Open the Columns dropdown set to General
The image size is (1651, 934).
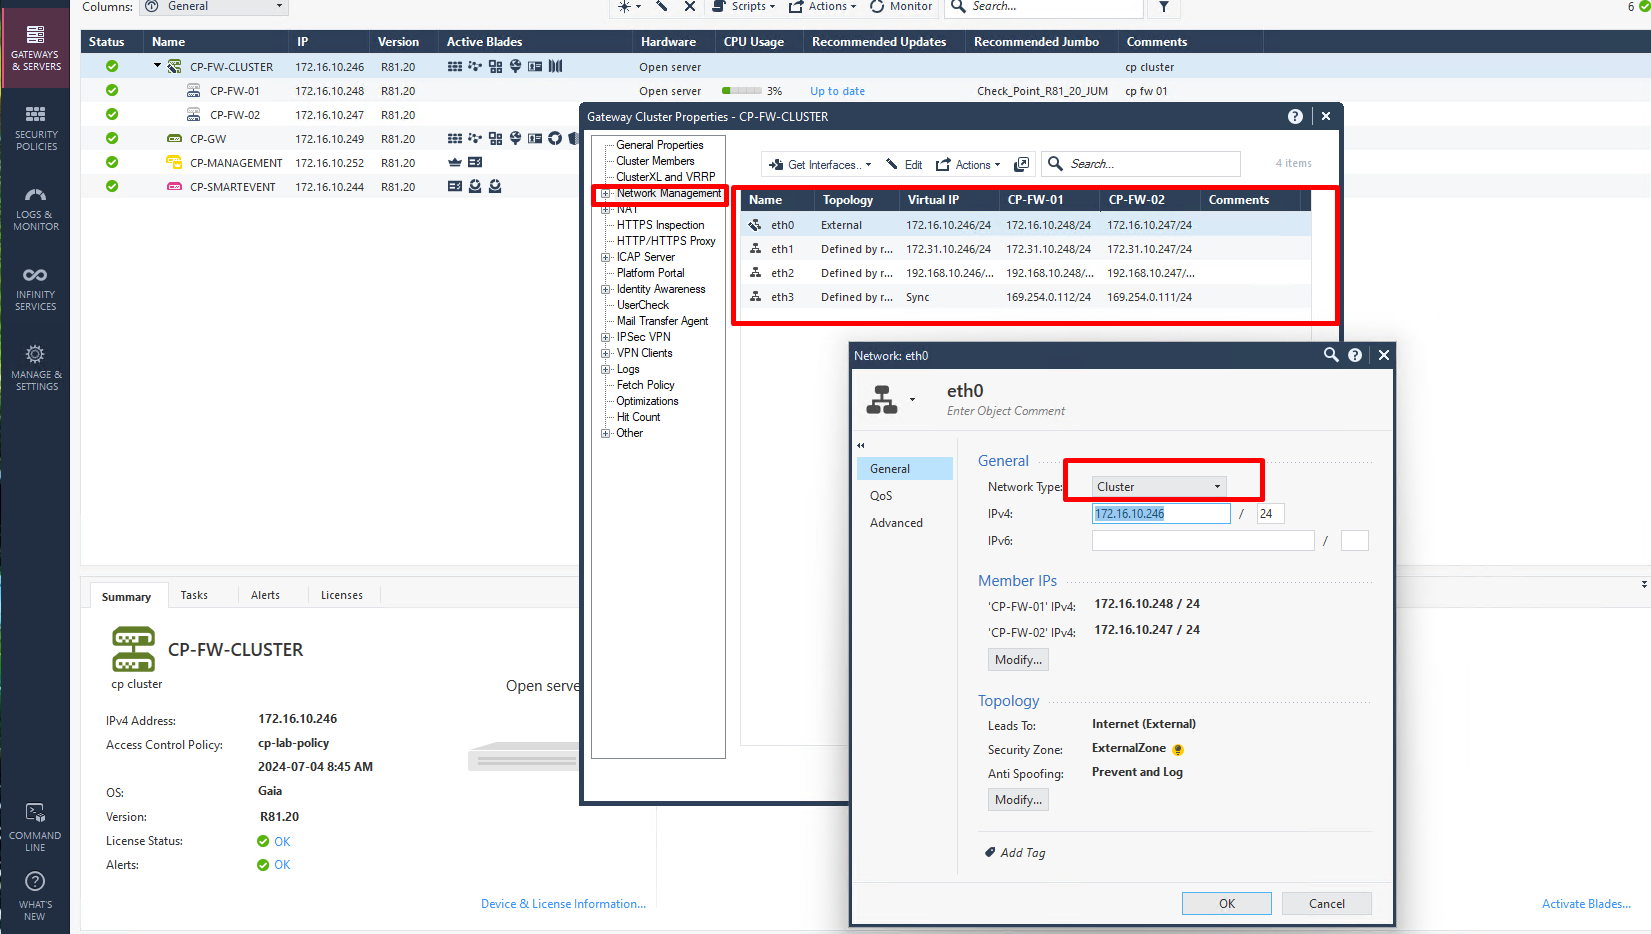coord(213,7)
